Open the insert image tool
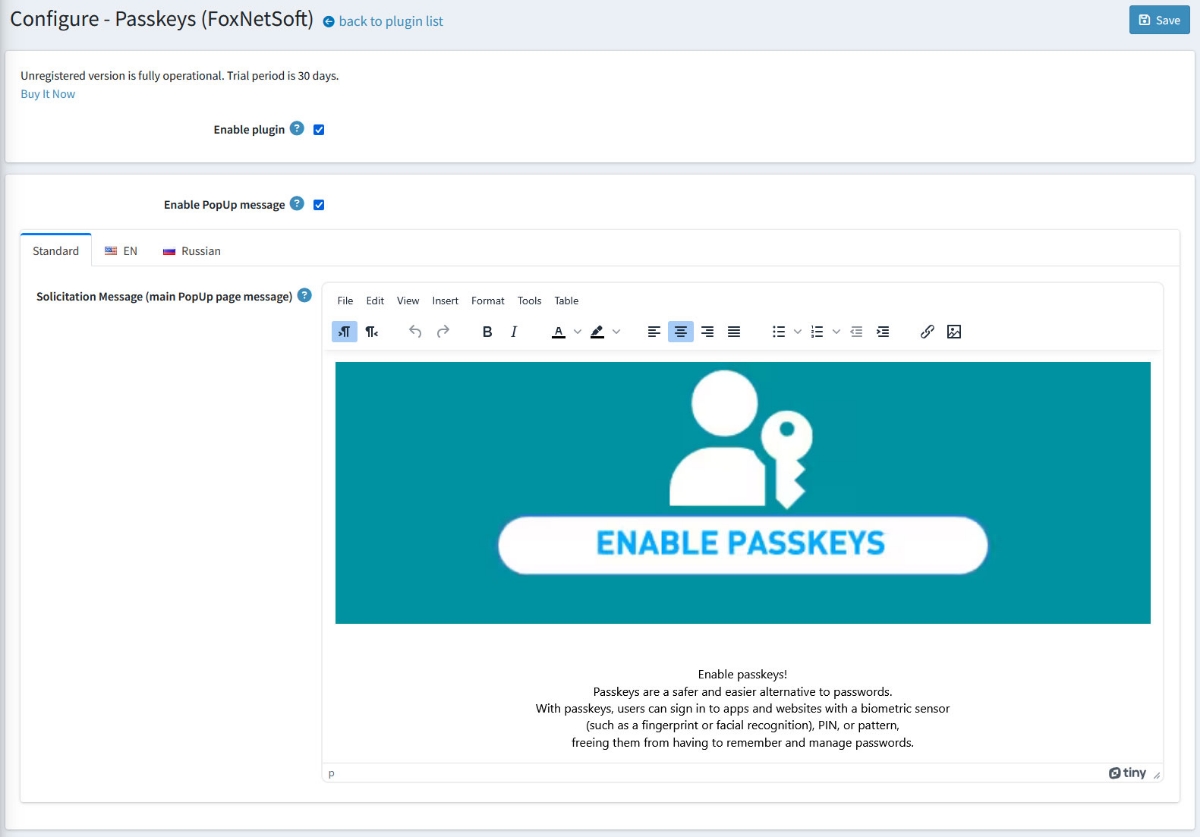The image size is (1200, 837). click(x=954, y=332)
